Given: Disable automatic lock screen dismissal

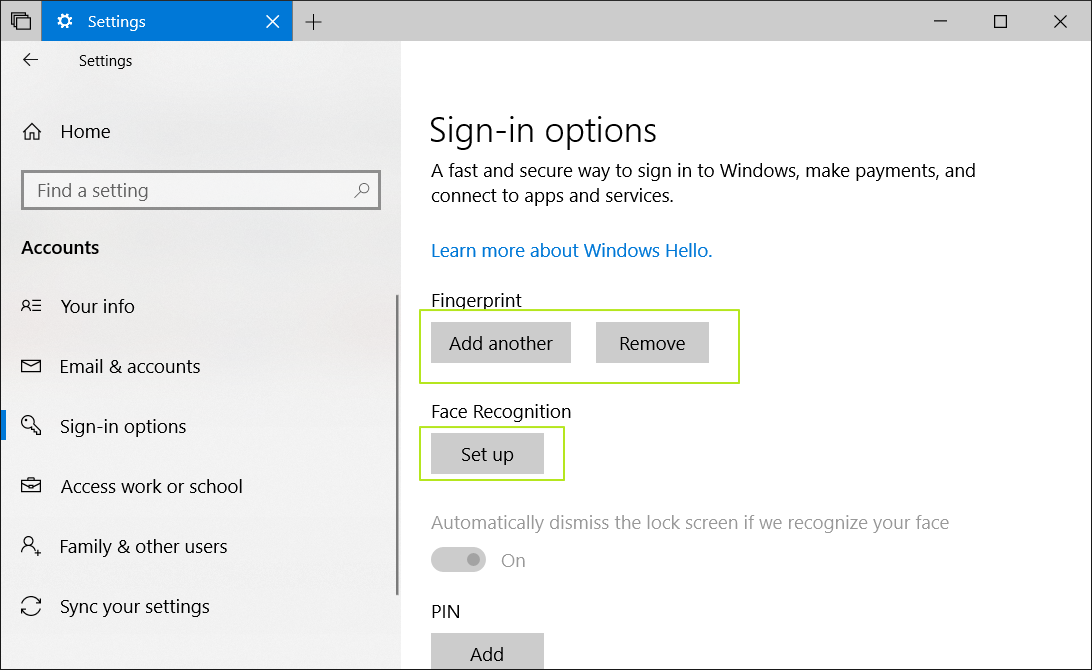Looking at the screenshot, I should click(x=458, y=559).
